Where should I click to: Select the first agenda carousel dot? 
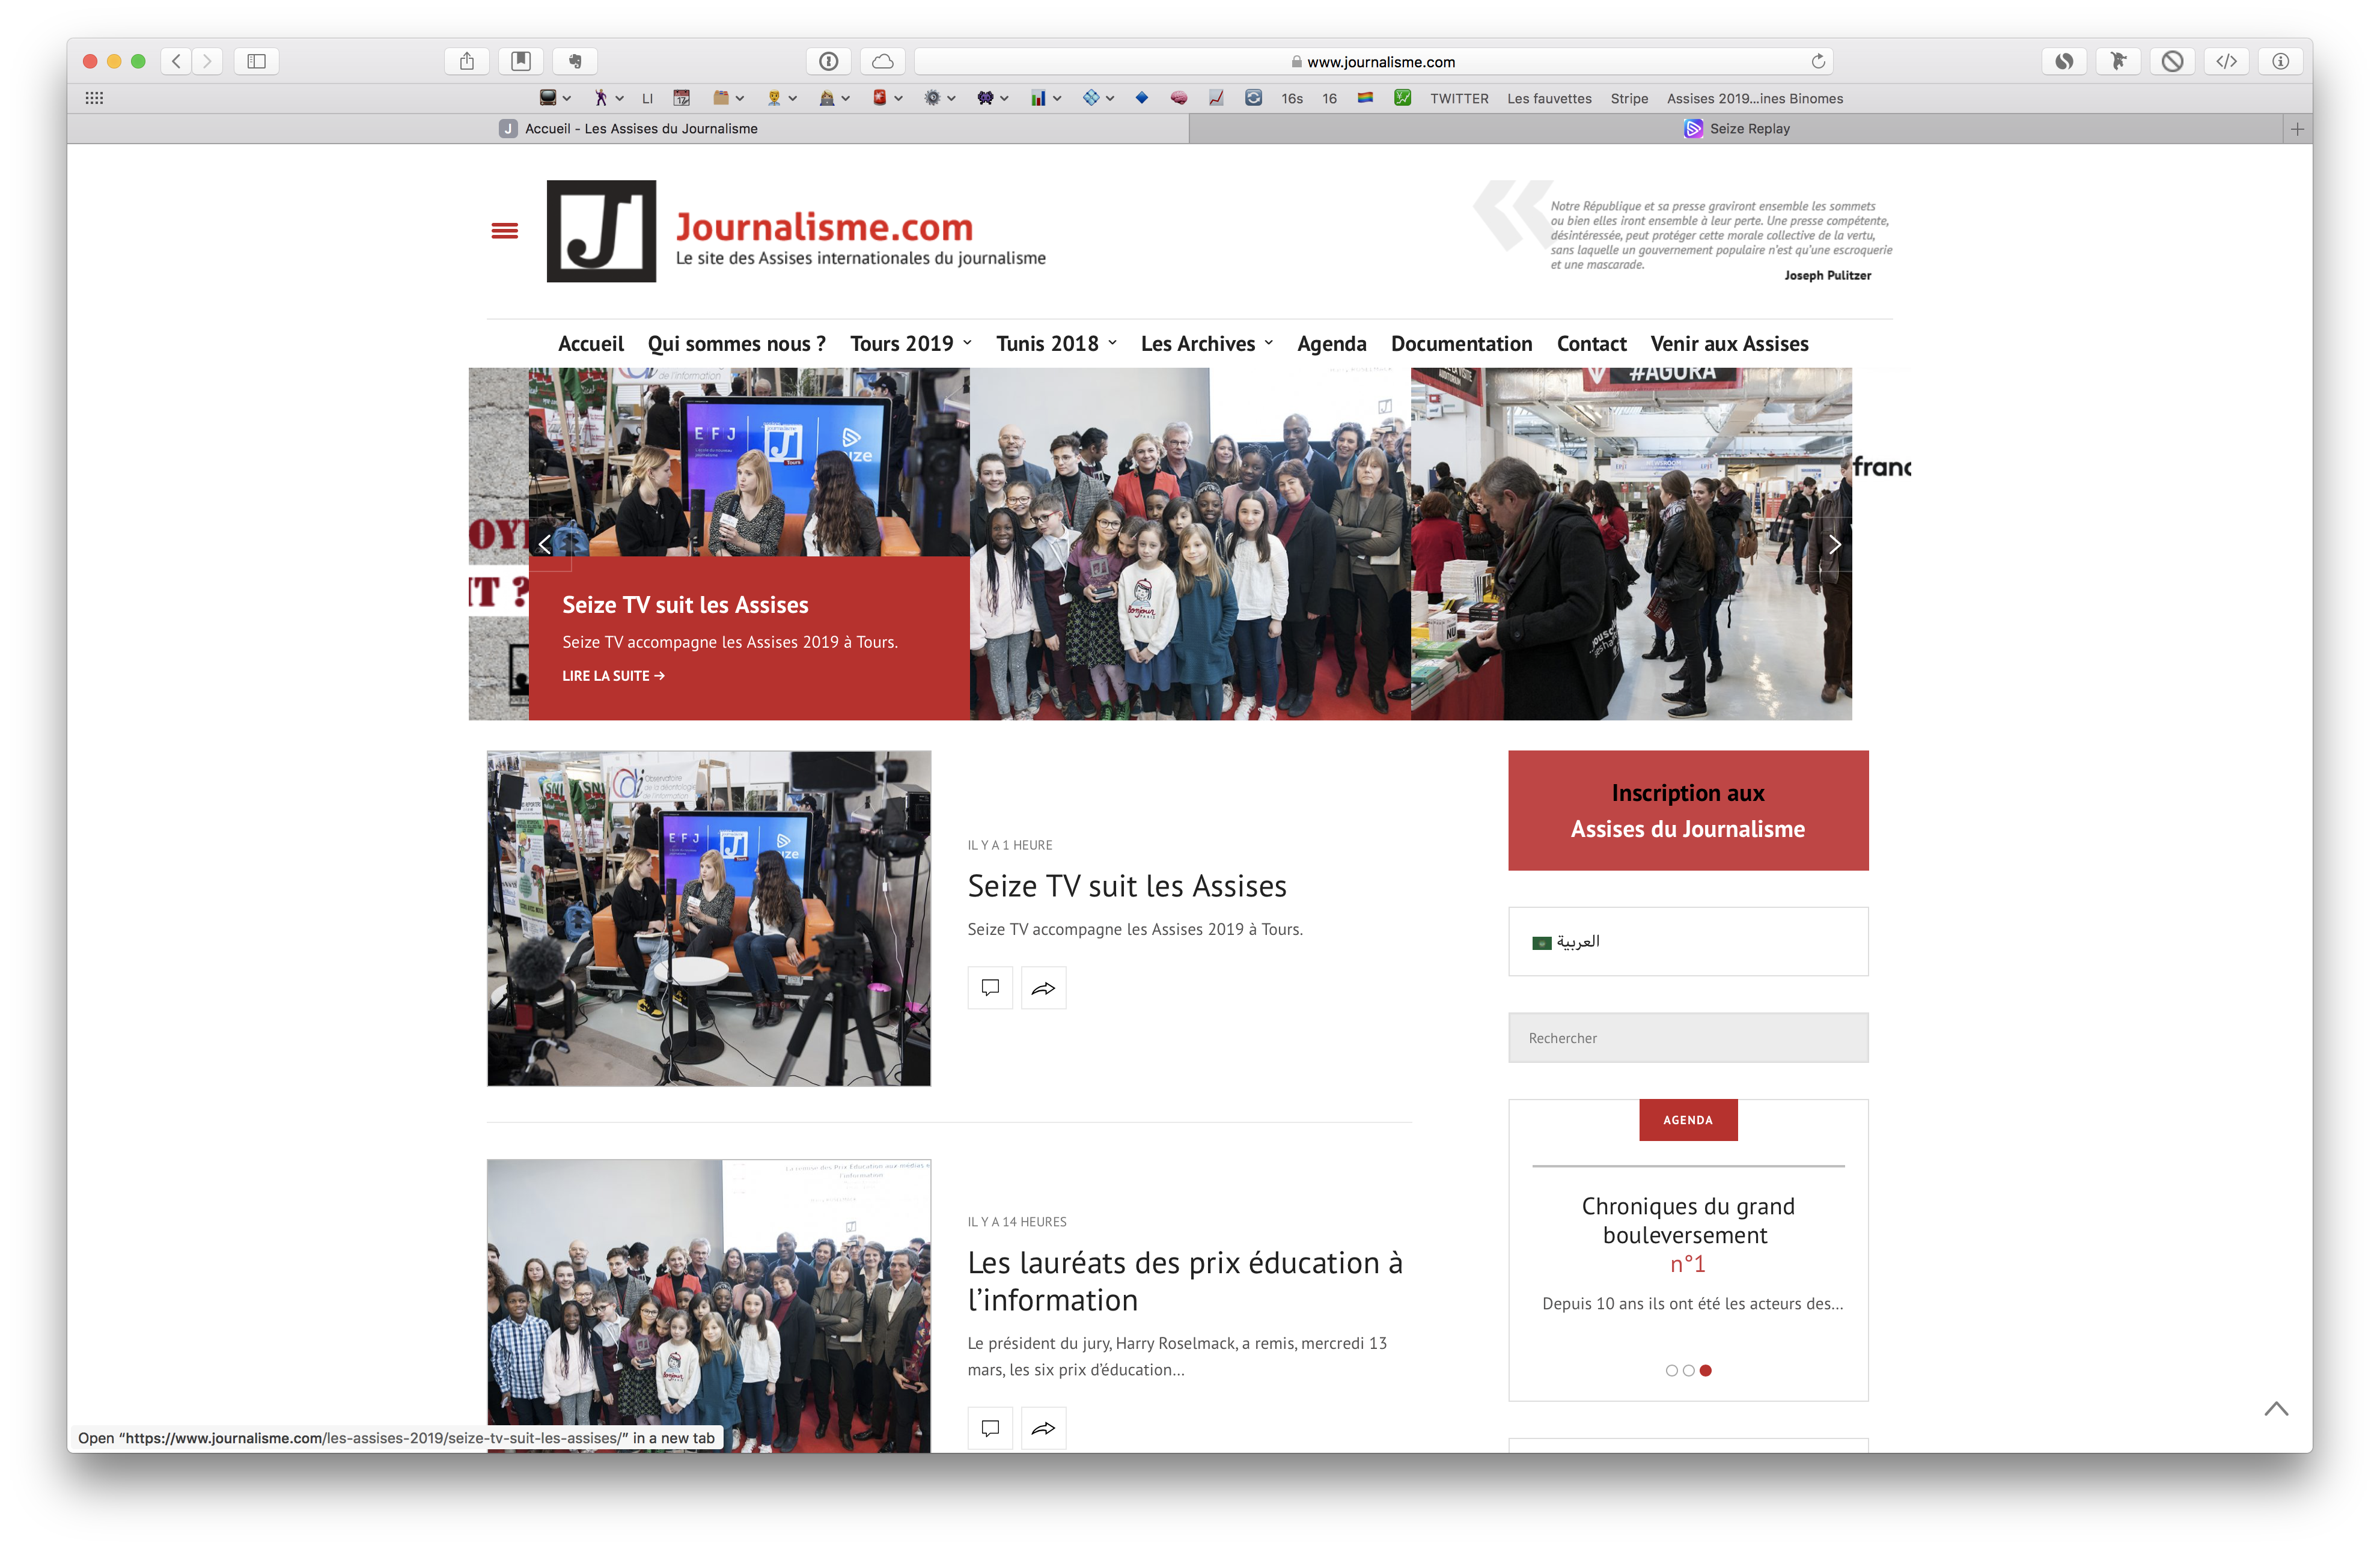pyautogui.click(x=1671, y=1371)
